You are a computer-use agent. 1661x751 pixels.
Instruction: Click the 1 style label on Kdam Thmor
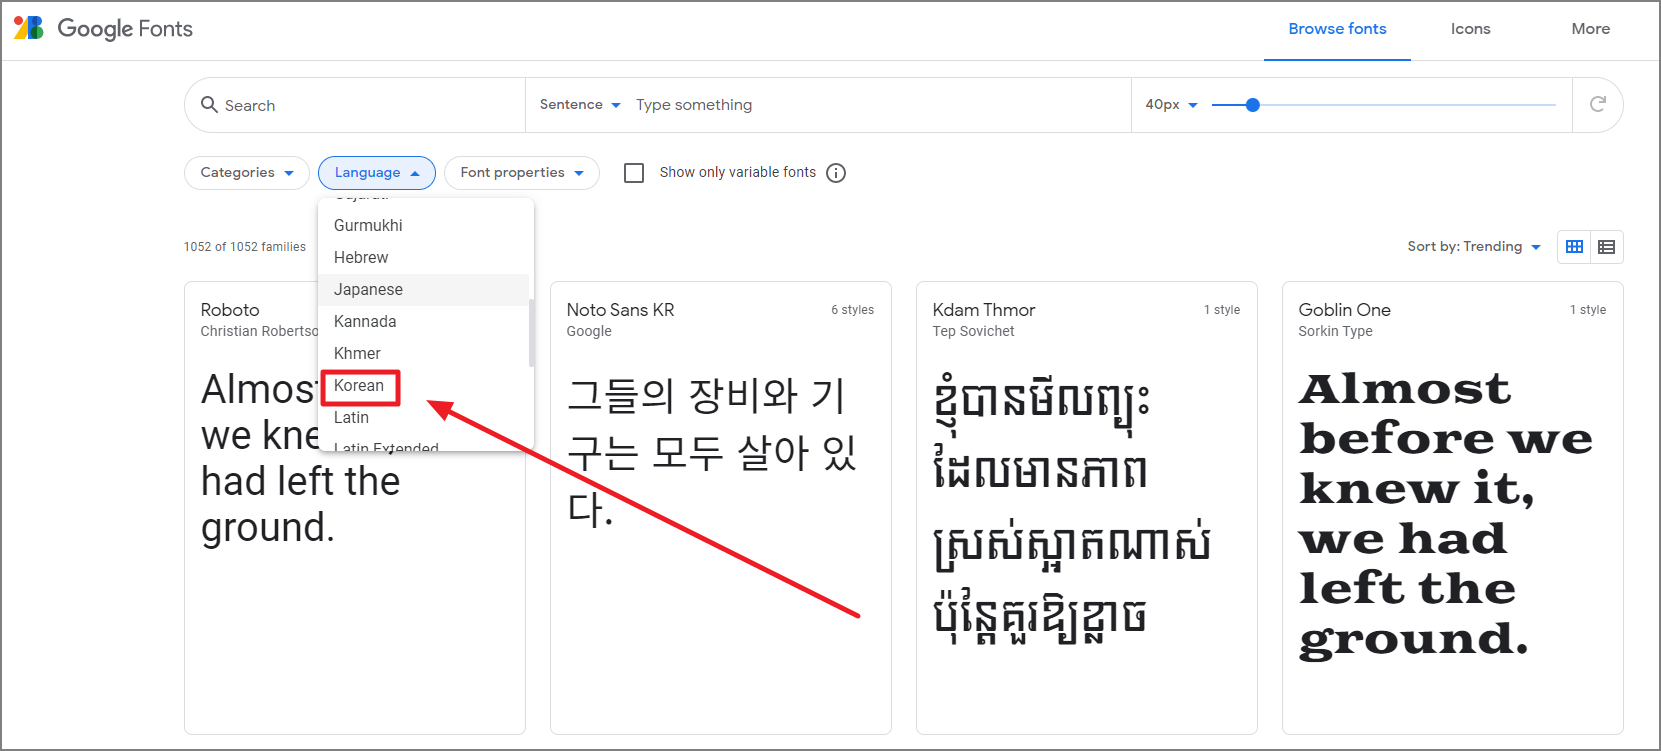coord(1222,310)
